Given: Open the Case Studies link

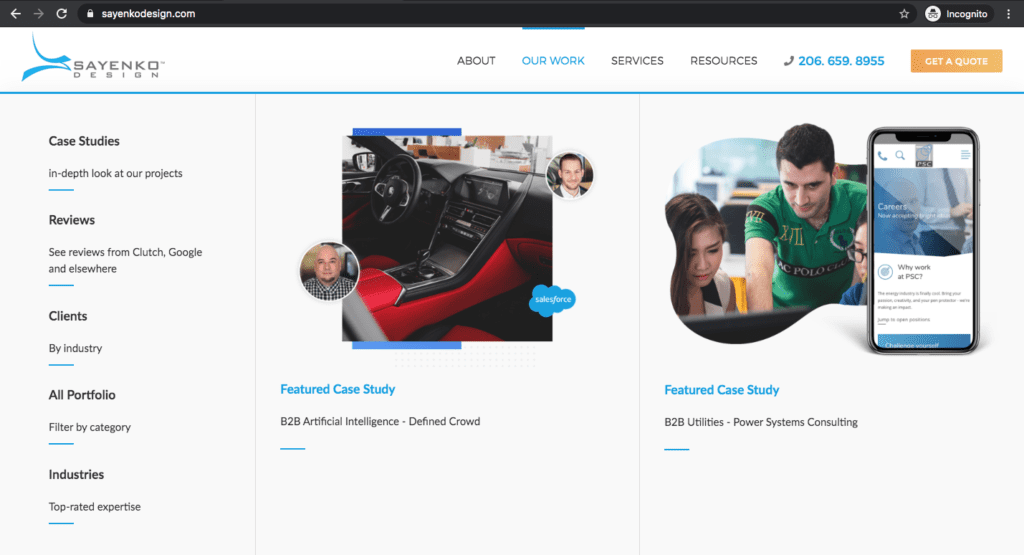Looking at the screenshot, I should 84,141.
